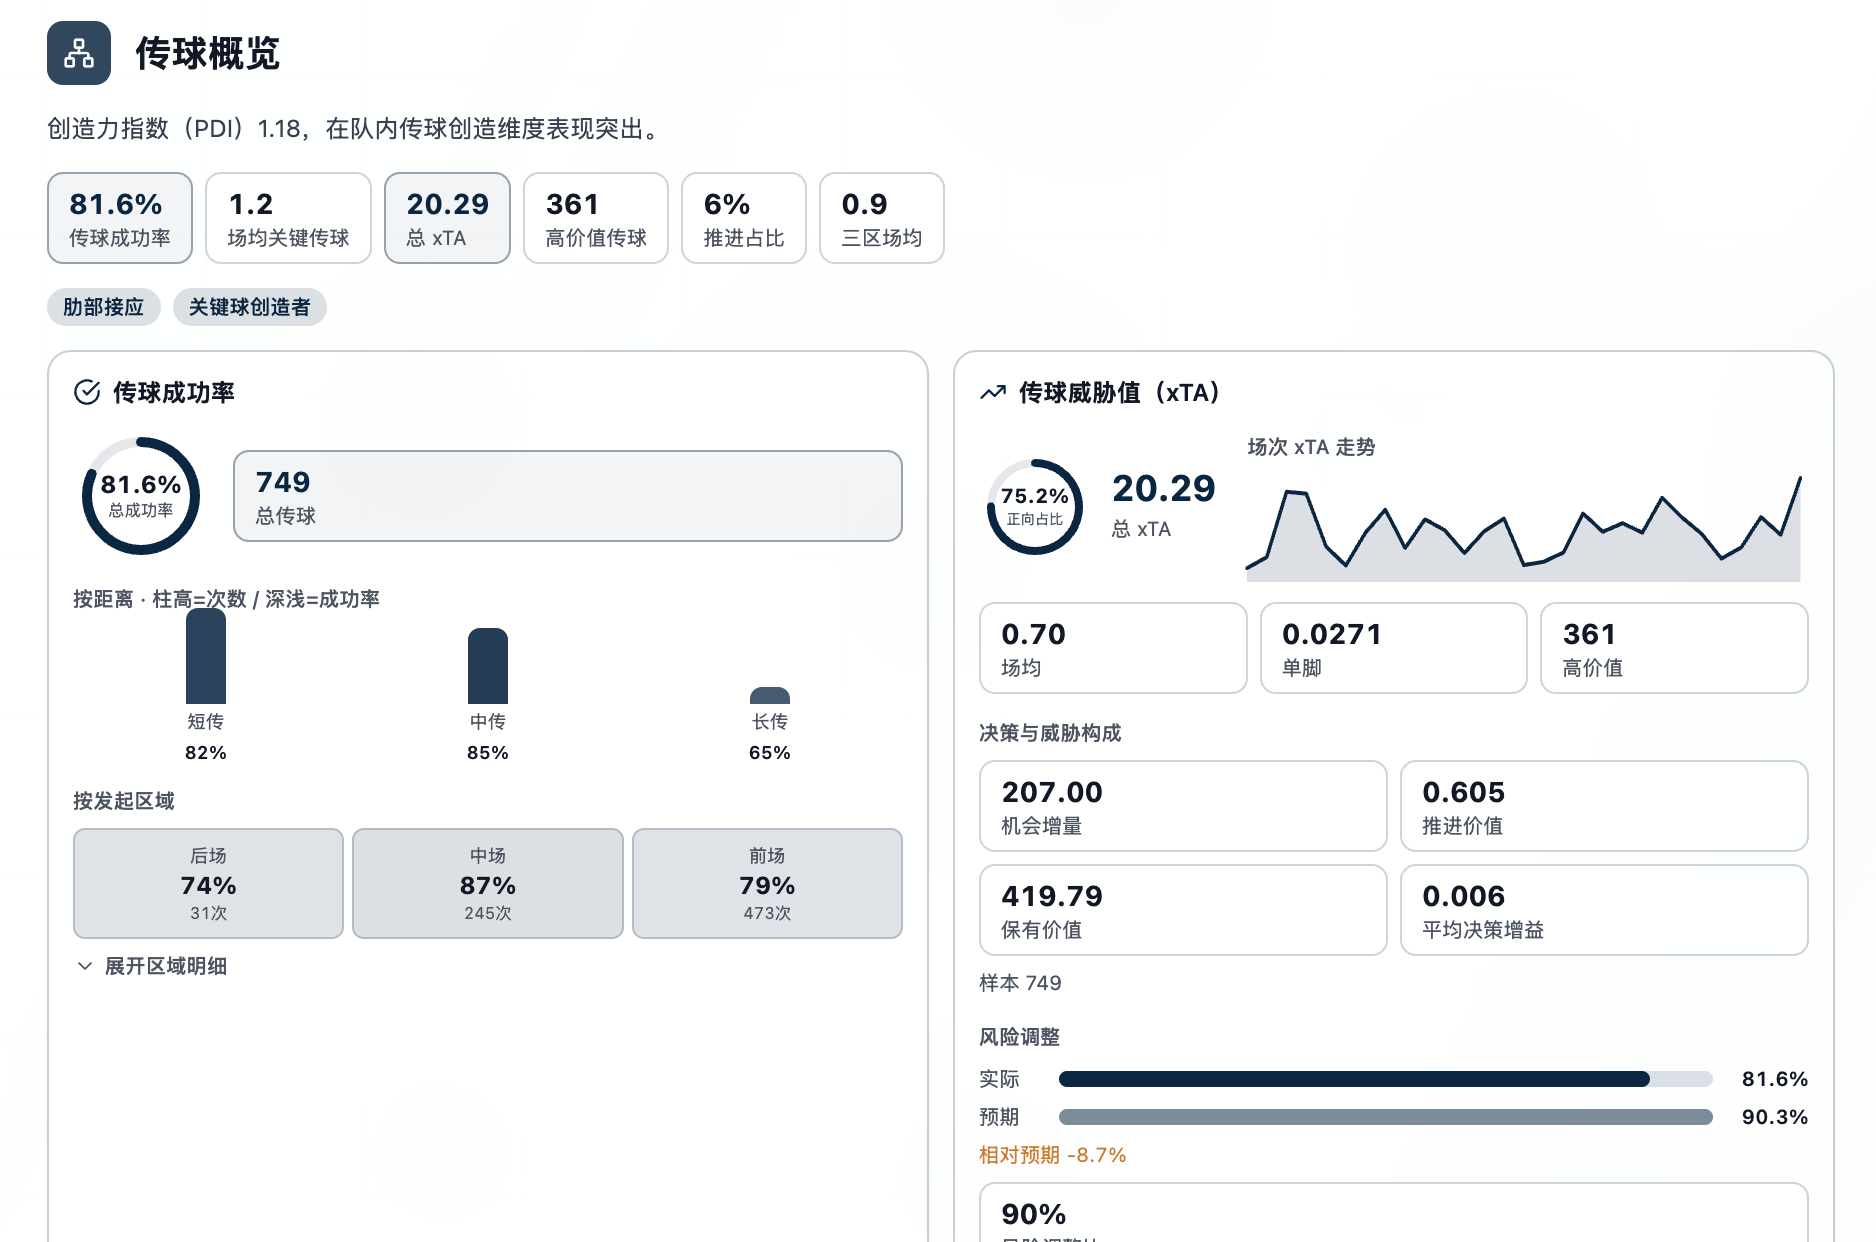Select the 6% 推进占比 stat card
Image resolution: width=1876 pixels, height=1242 pixels.
(x=744, y=218)
